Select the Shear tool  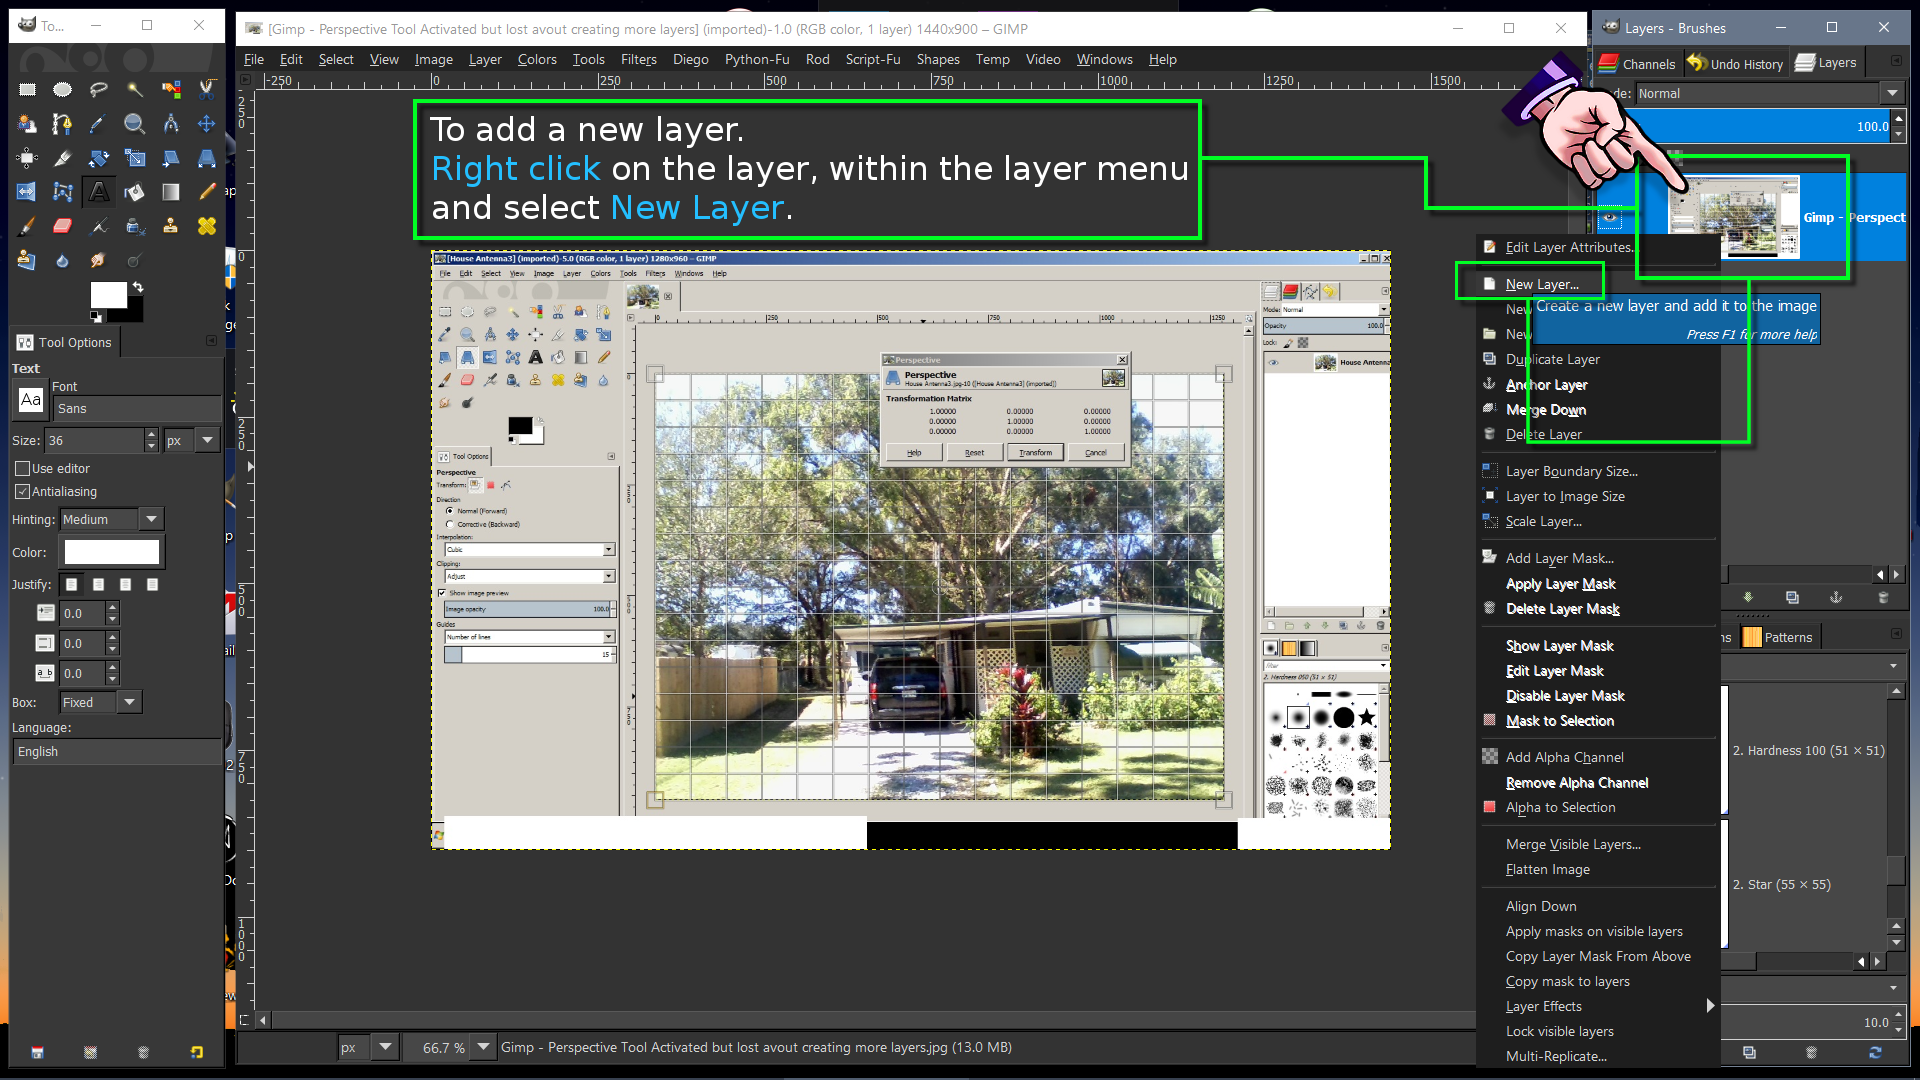[x=171, y=158]
